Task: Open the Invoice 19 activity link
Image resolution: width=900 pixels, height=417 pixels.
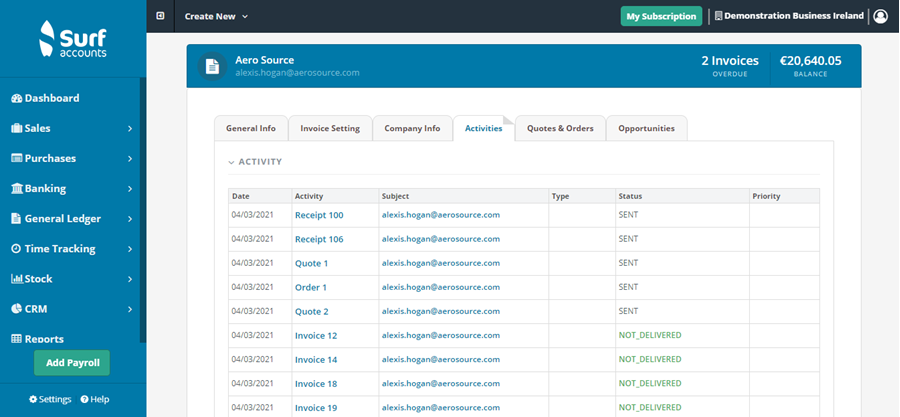Action: [316, 408]
